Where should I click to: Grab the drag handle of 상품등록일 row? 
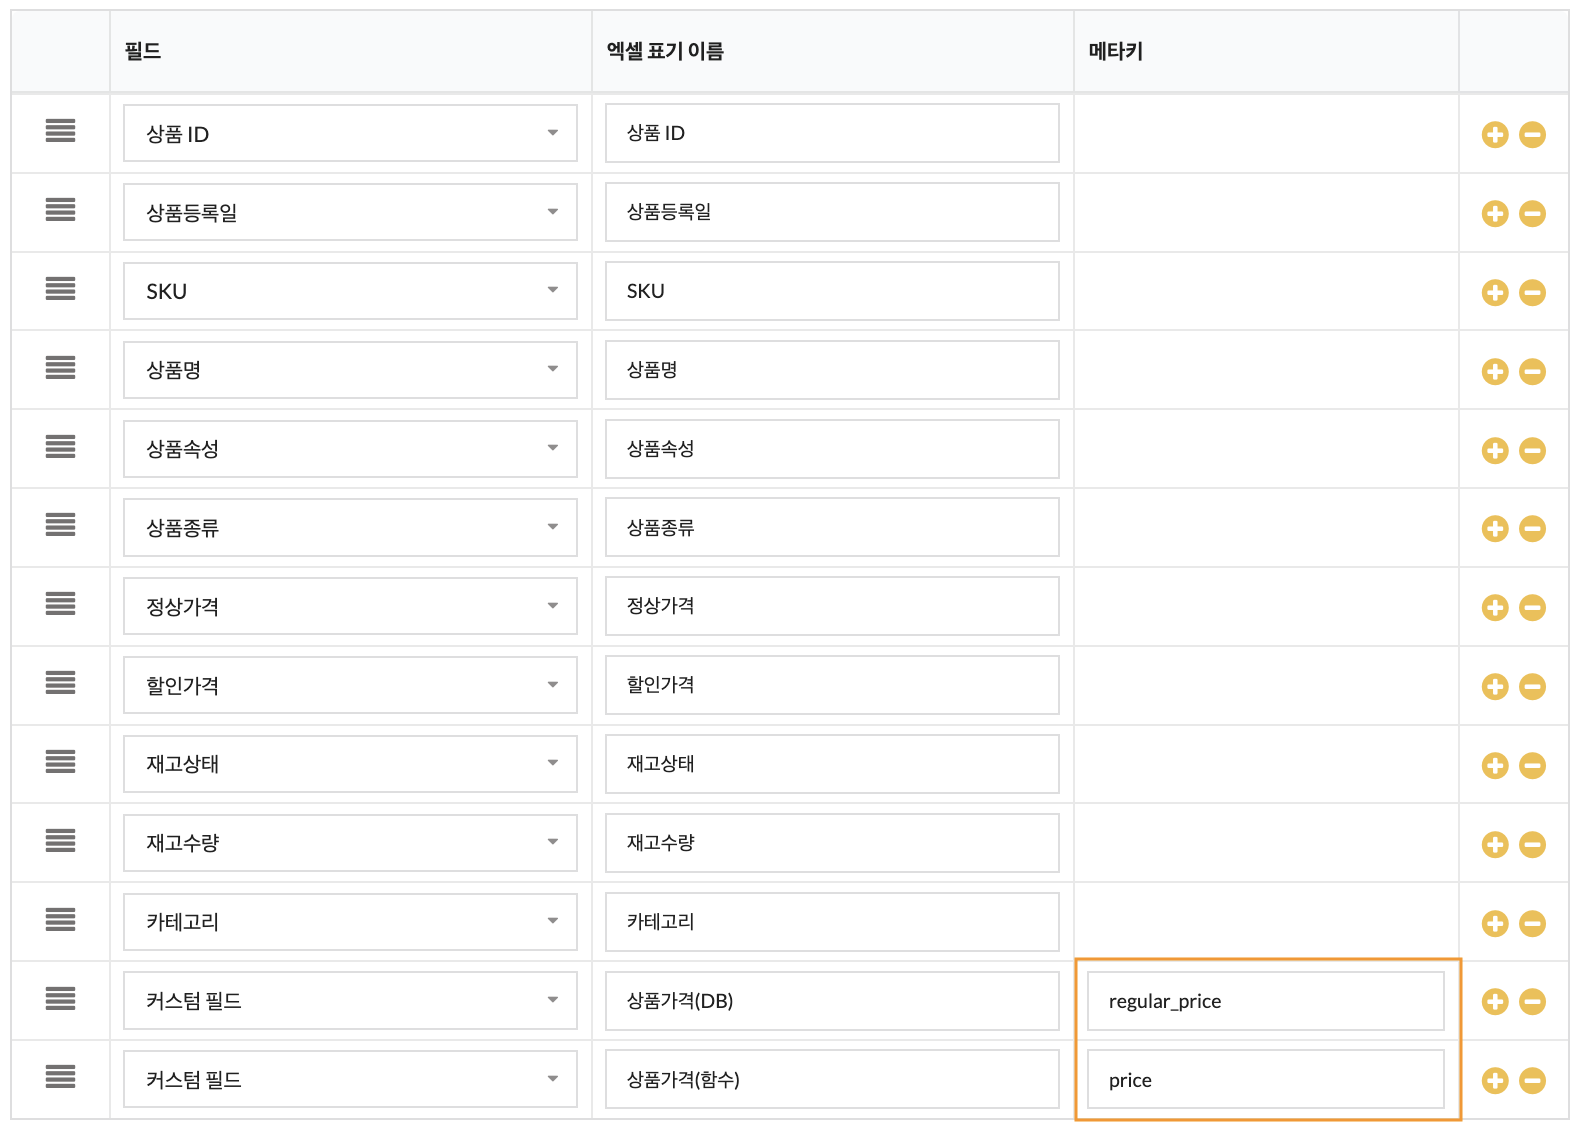[x=60, y=210]
